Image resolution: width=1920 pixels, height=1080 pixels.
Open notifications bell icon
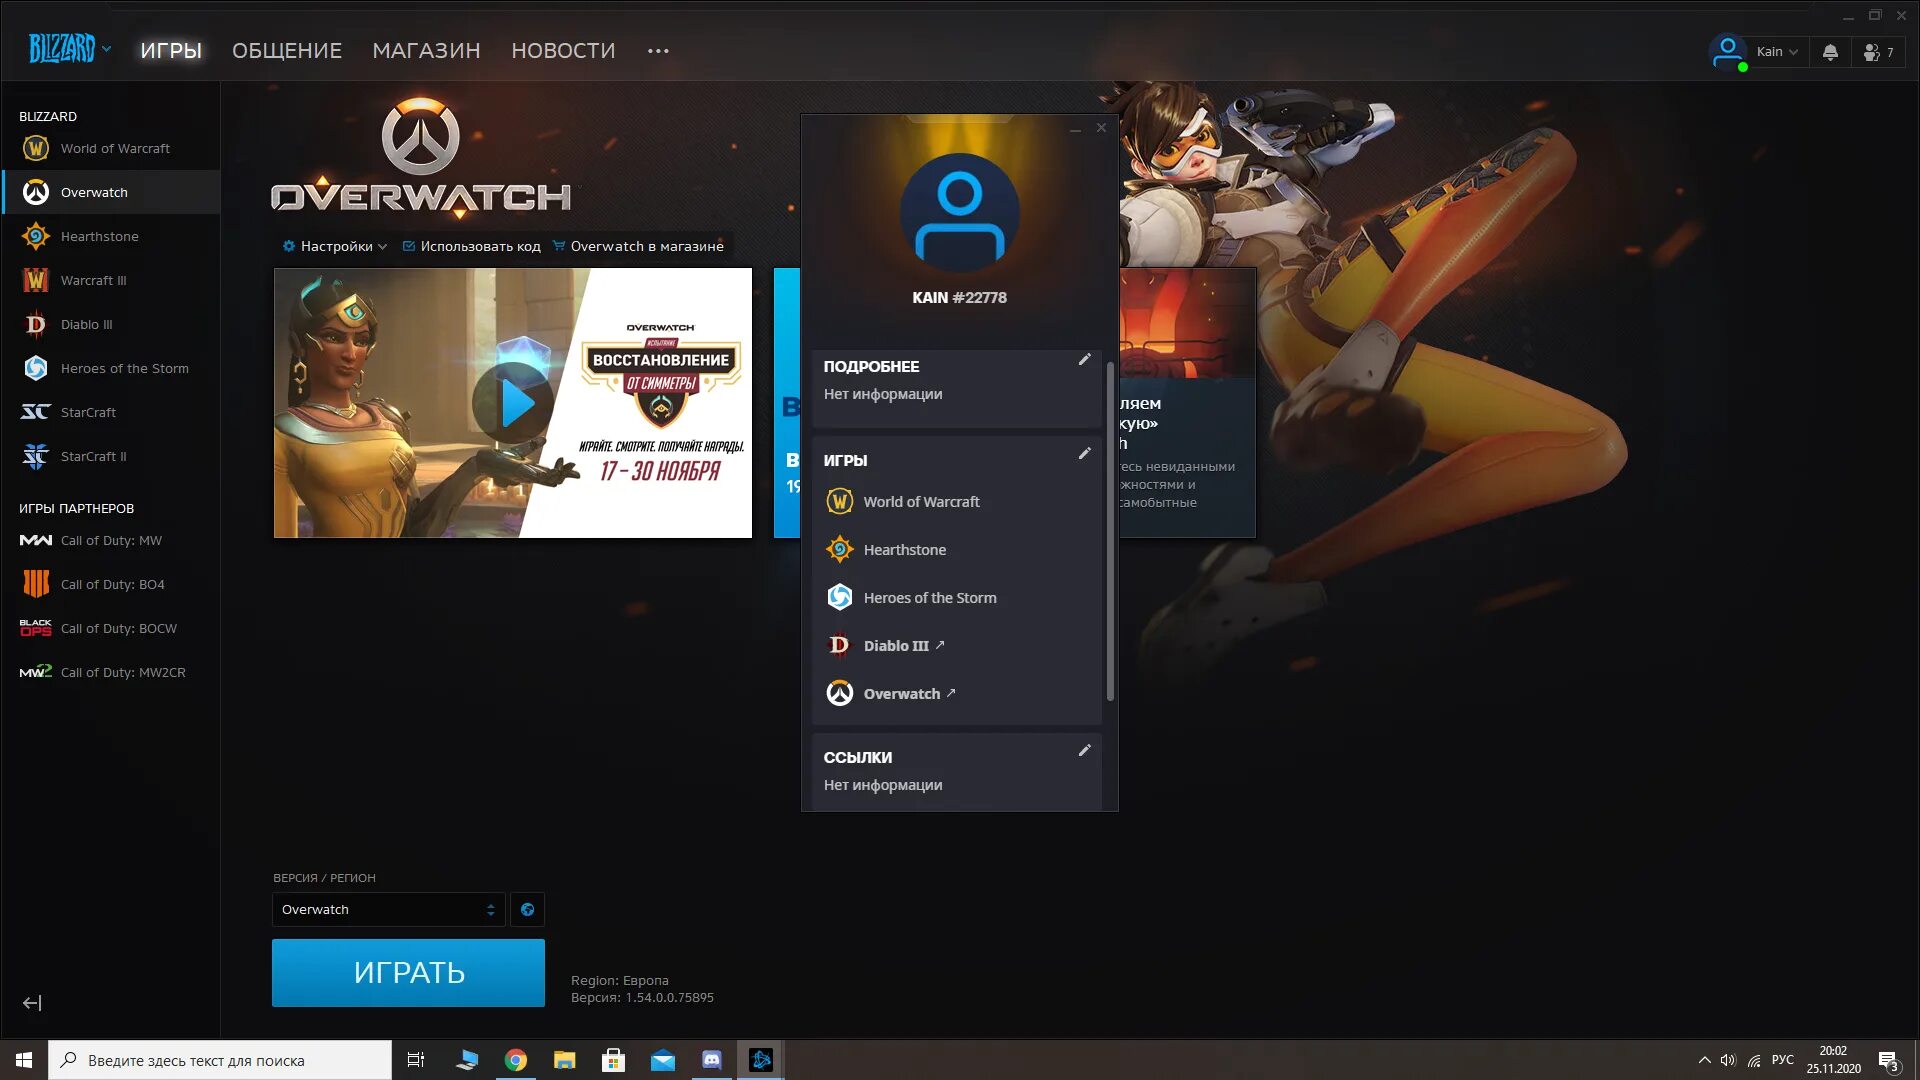(x=1830, y=52)
